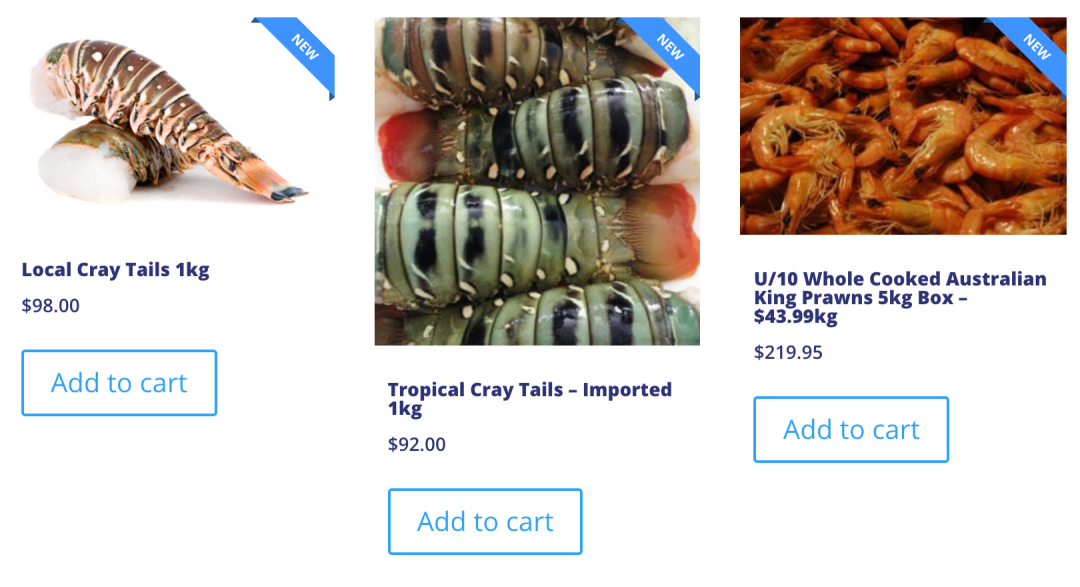Add Tropical Cray Tails Imported to cart
The height and width of the screenshot is (587, 1080).
(485, 522)
